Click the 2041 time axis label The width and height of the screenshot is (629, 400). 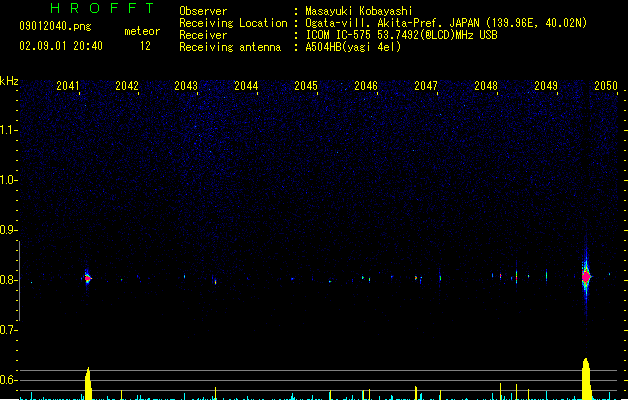point(68,86)
